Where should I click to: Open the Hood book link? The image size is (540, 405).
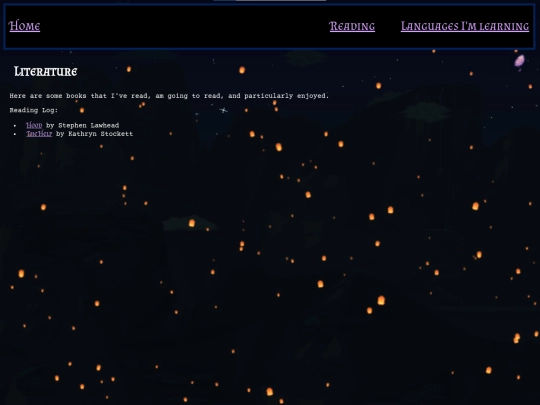click(34, 125)
